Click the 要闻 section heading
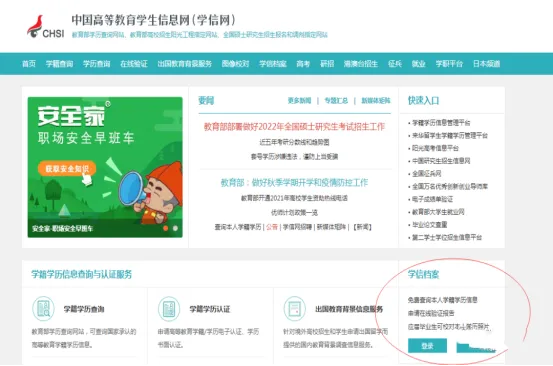 click(x=206, y=100)
